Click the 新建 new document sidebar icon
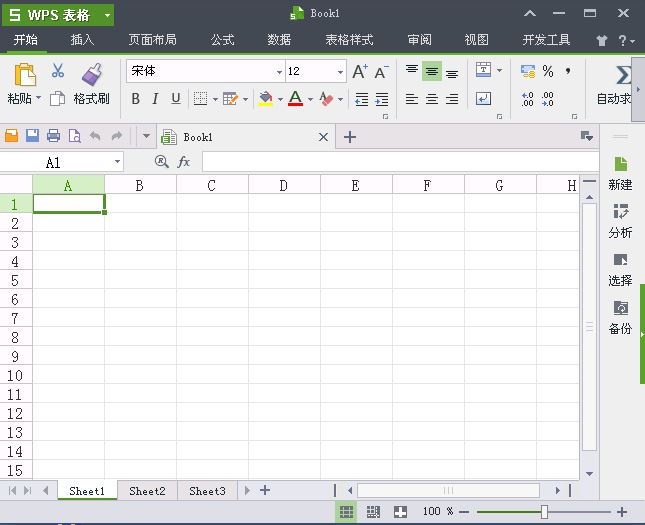 coord(620,164)
